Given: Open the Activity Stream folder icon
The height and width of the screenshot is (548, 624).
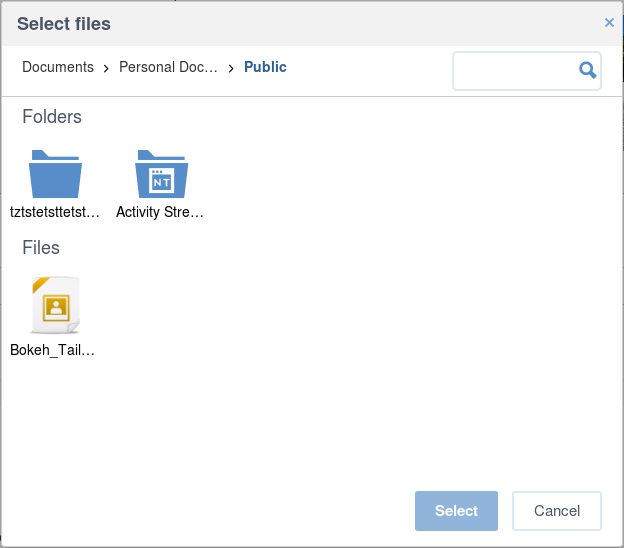Looking at the screenshot, I should [x=161, y=174].
